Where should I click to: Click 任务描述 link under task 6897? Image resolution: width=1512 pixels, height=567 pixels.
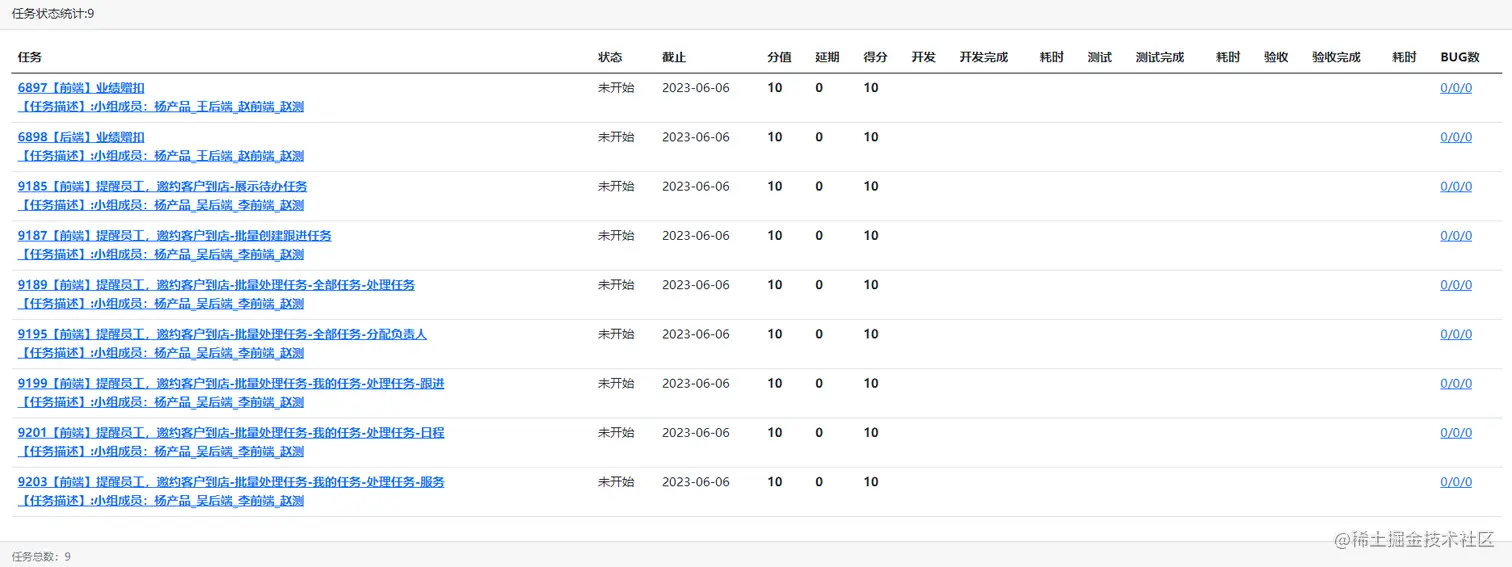(161, 106)
